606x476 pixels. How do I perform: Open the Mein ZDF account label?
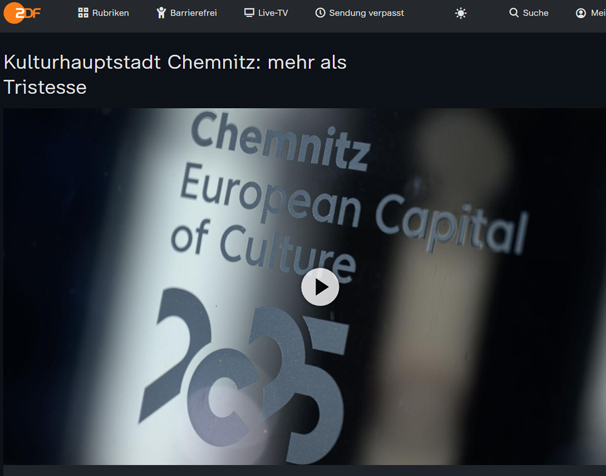point(598,13)
